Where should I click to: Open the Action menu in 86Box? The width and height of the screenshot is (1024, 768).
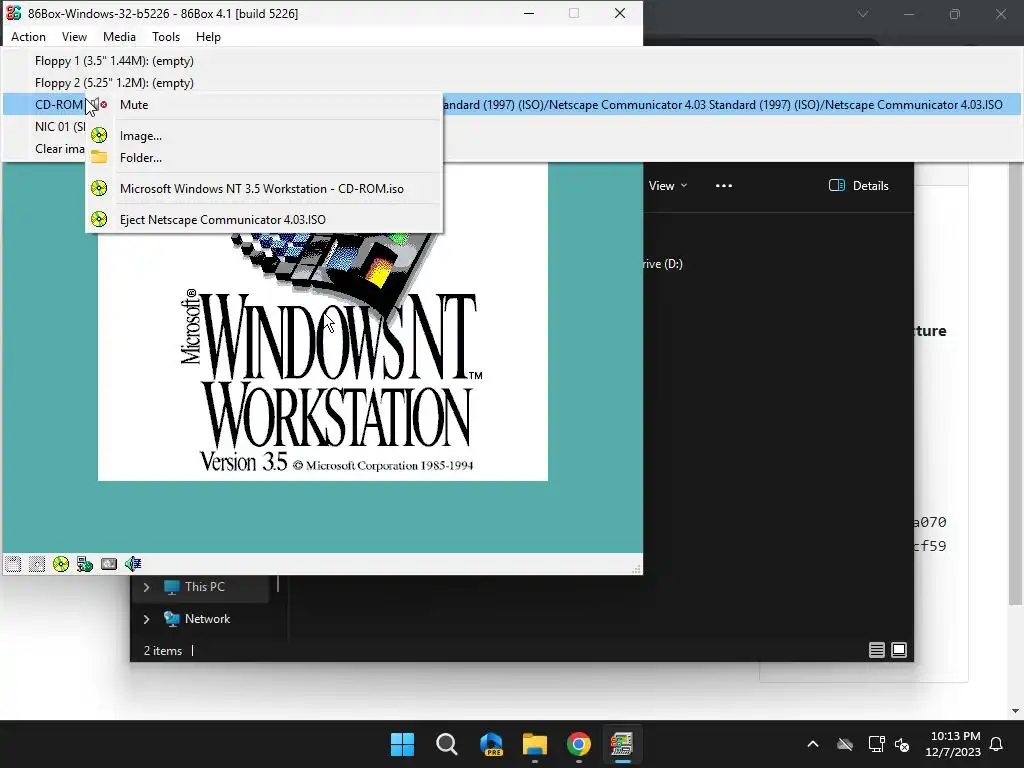coord(29,37)
